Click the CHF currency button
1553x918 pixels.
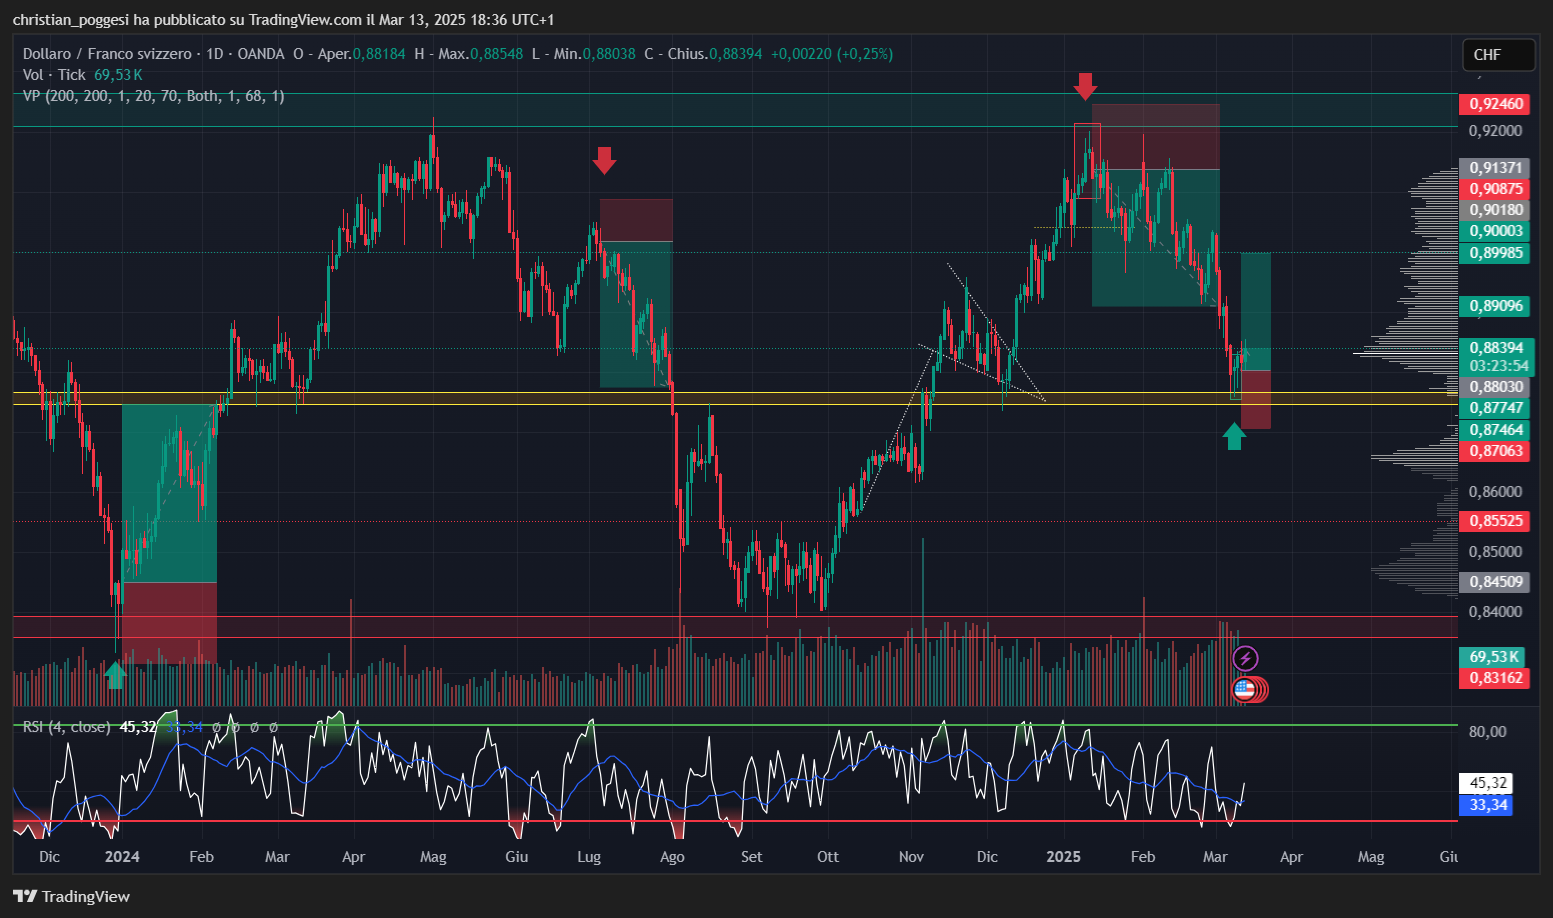pos(1497,55)
